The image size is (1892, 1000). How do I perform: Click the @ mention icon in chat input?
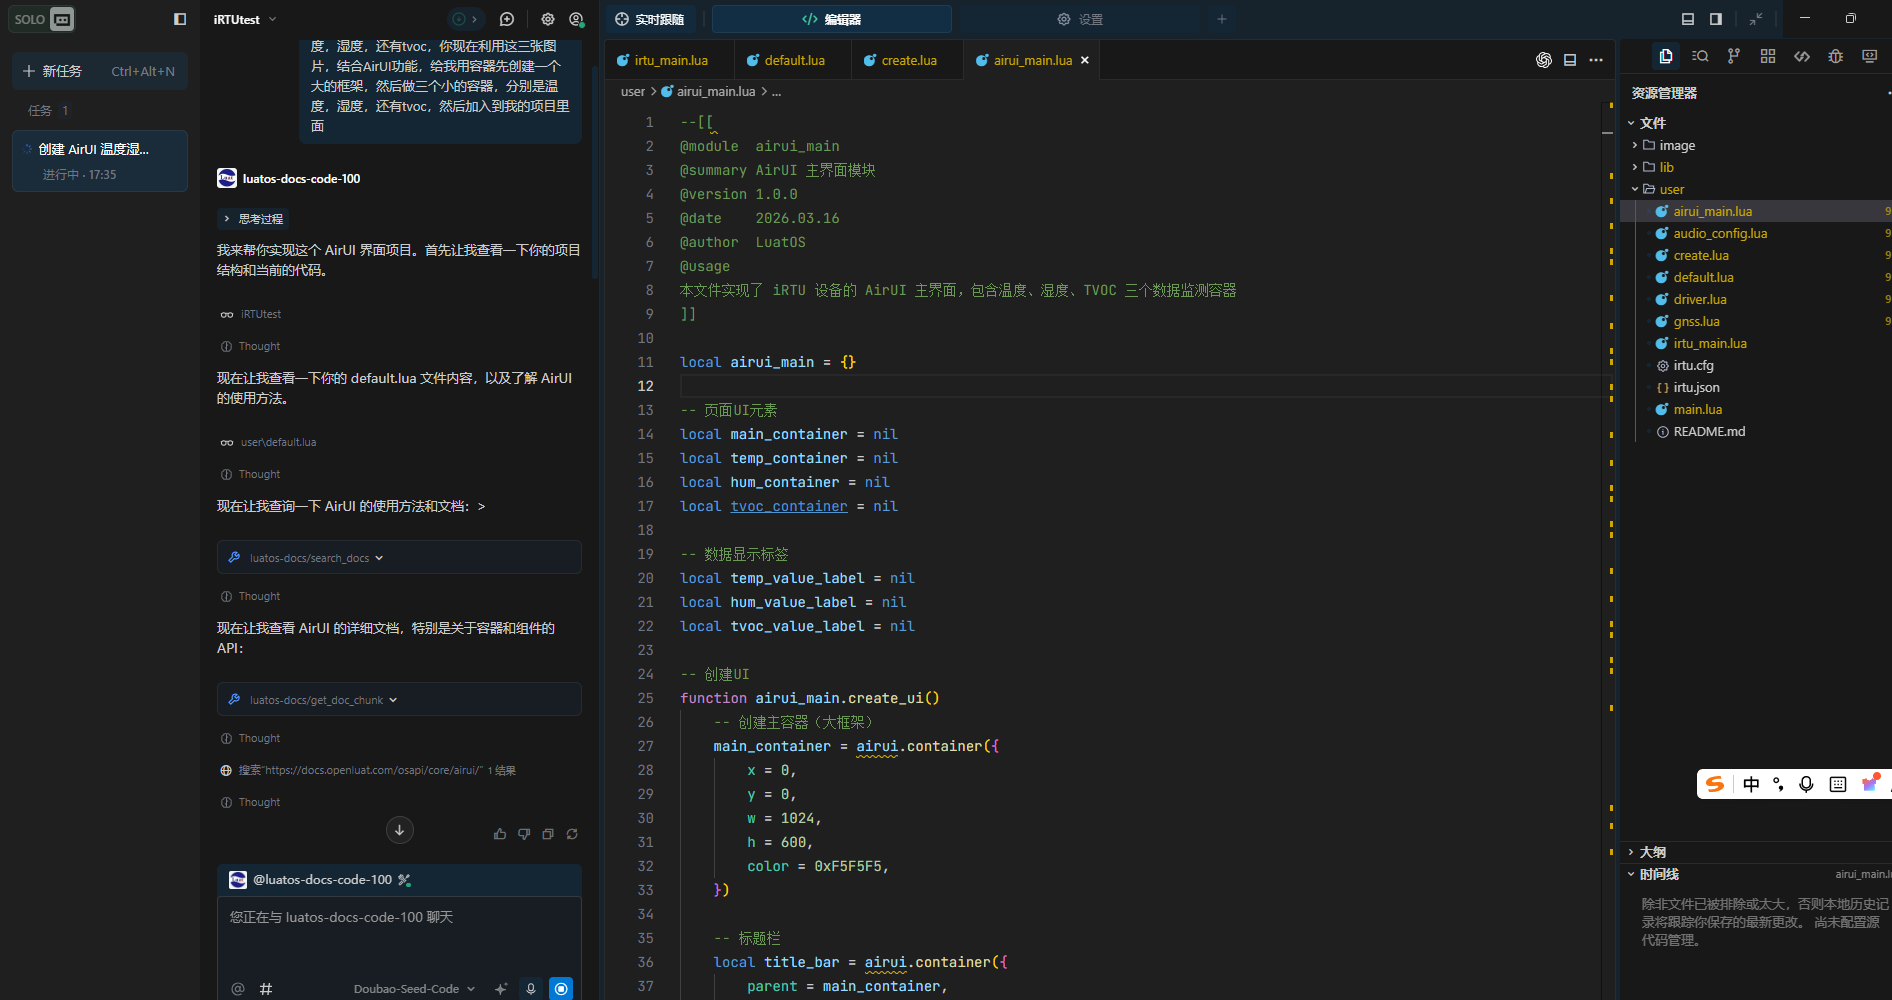238,989
